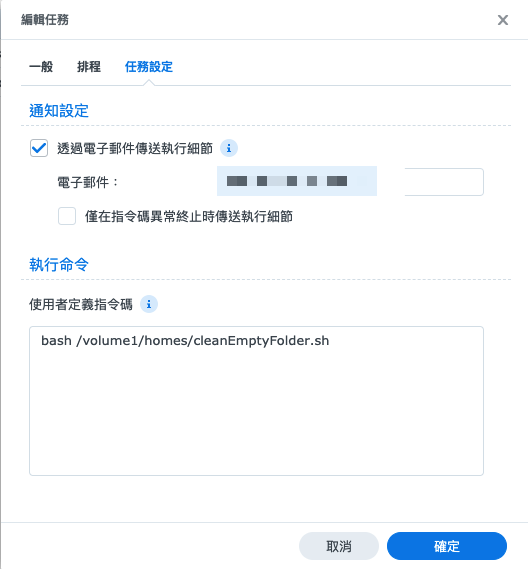Open the info tip beside 透過電子郵件傳送執行細節
This screenshot has width=528, height=569.
click(x=229, y=148)
